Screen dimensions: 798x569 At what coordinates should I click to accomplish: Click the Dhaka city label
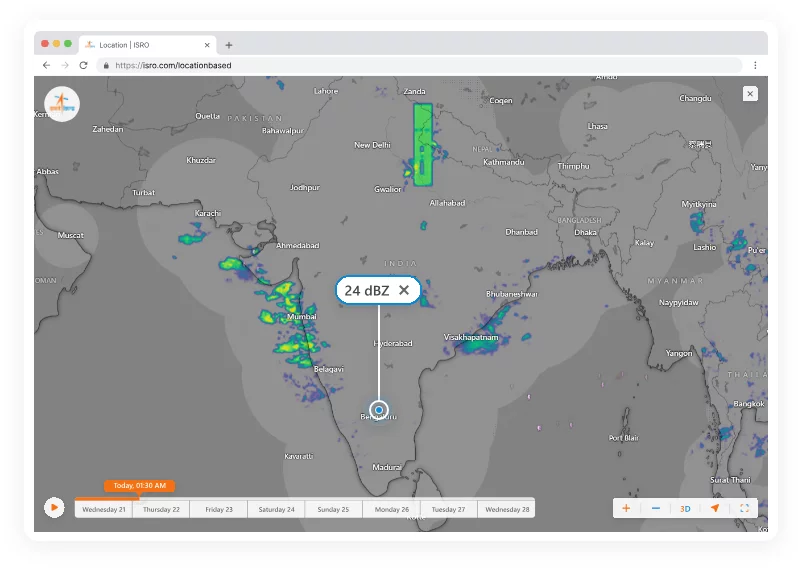585,233
